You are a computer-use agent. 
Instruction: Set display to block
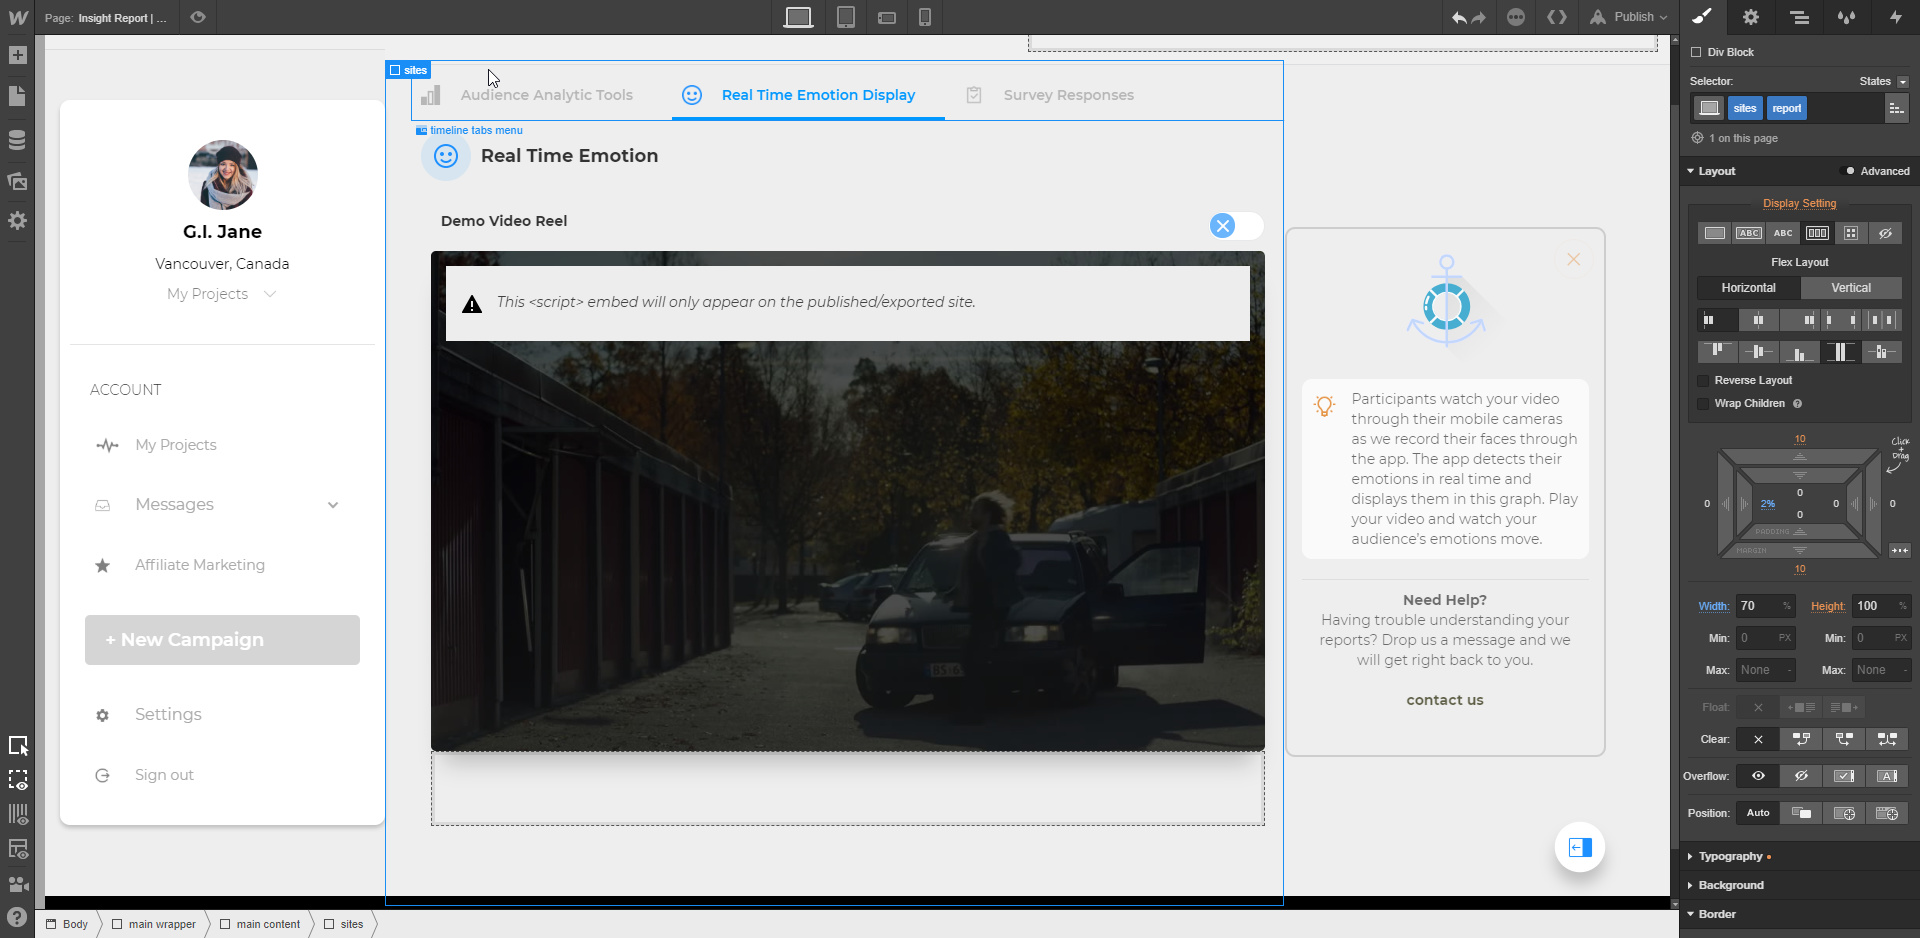(x=1715, y=233)
